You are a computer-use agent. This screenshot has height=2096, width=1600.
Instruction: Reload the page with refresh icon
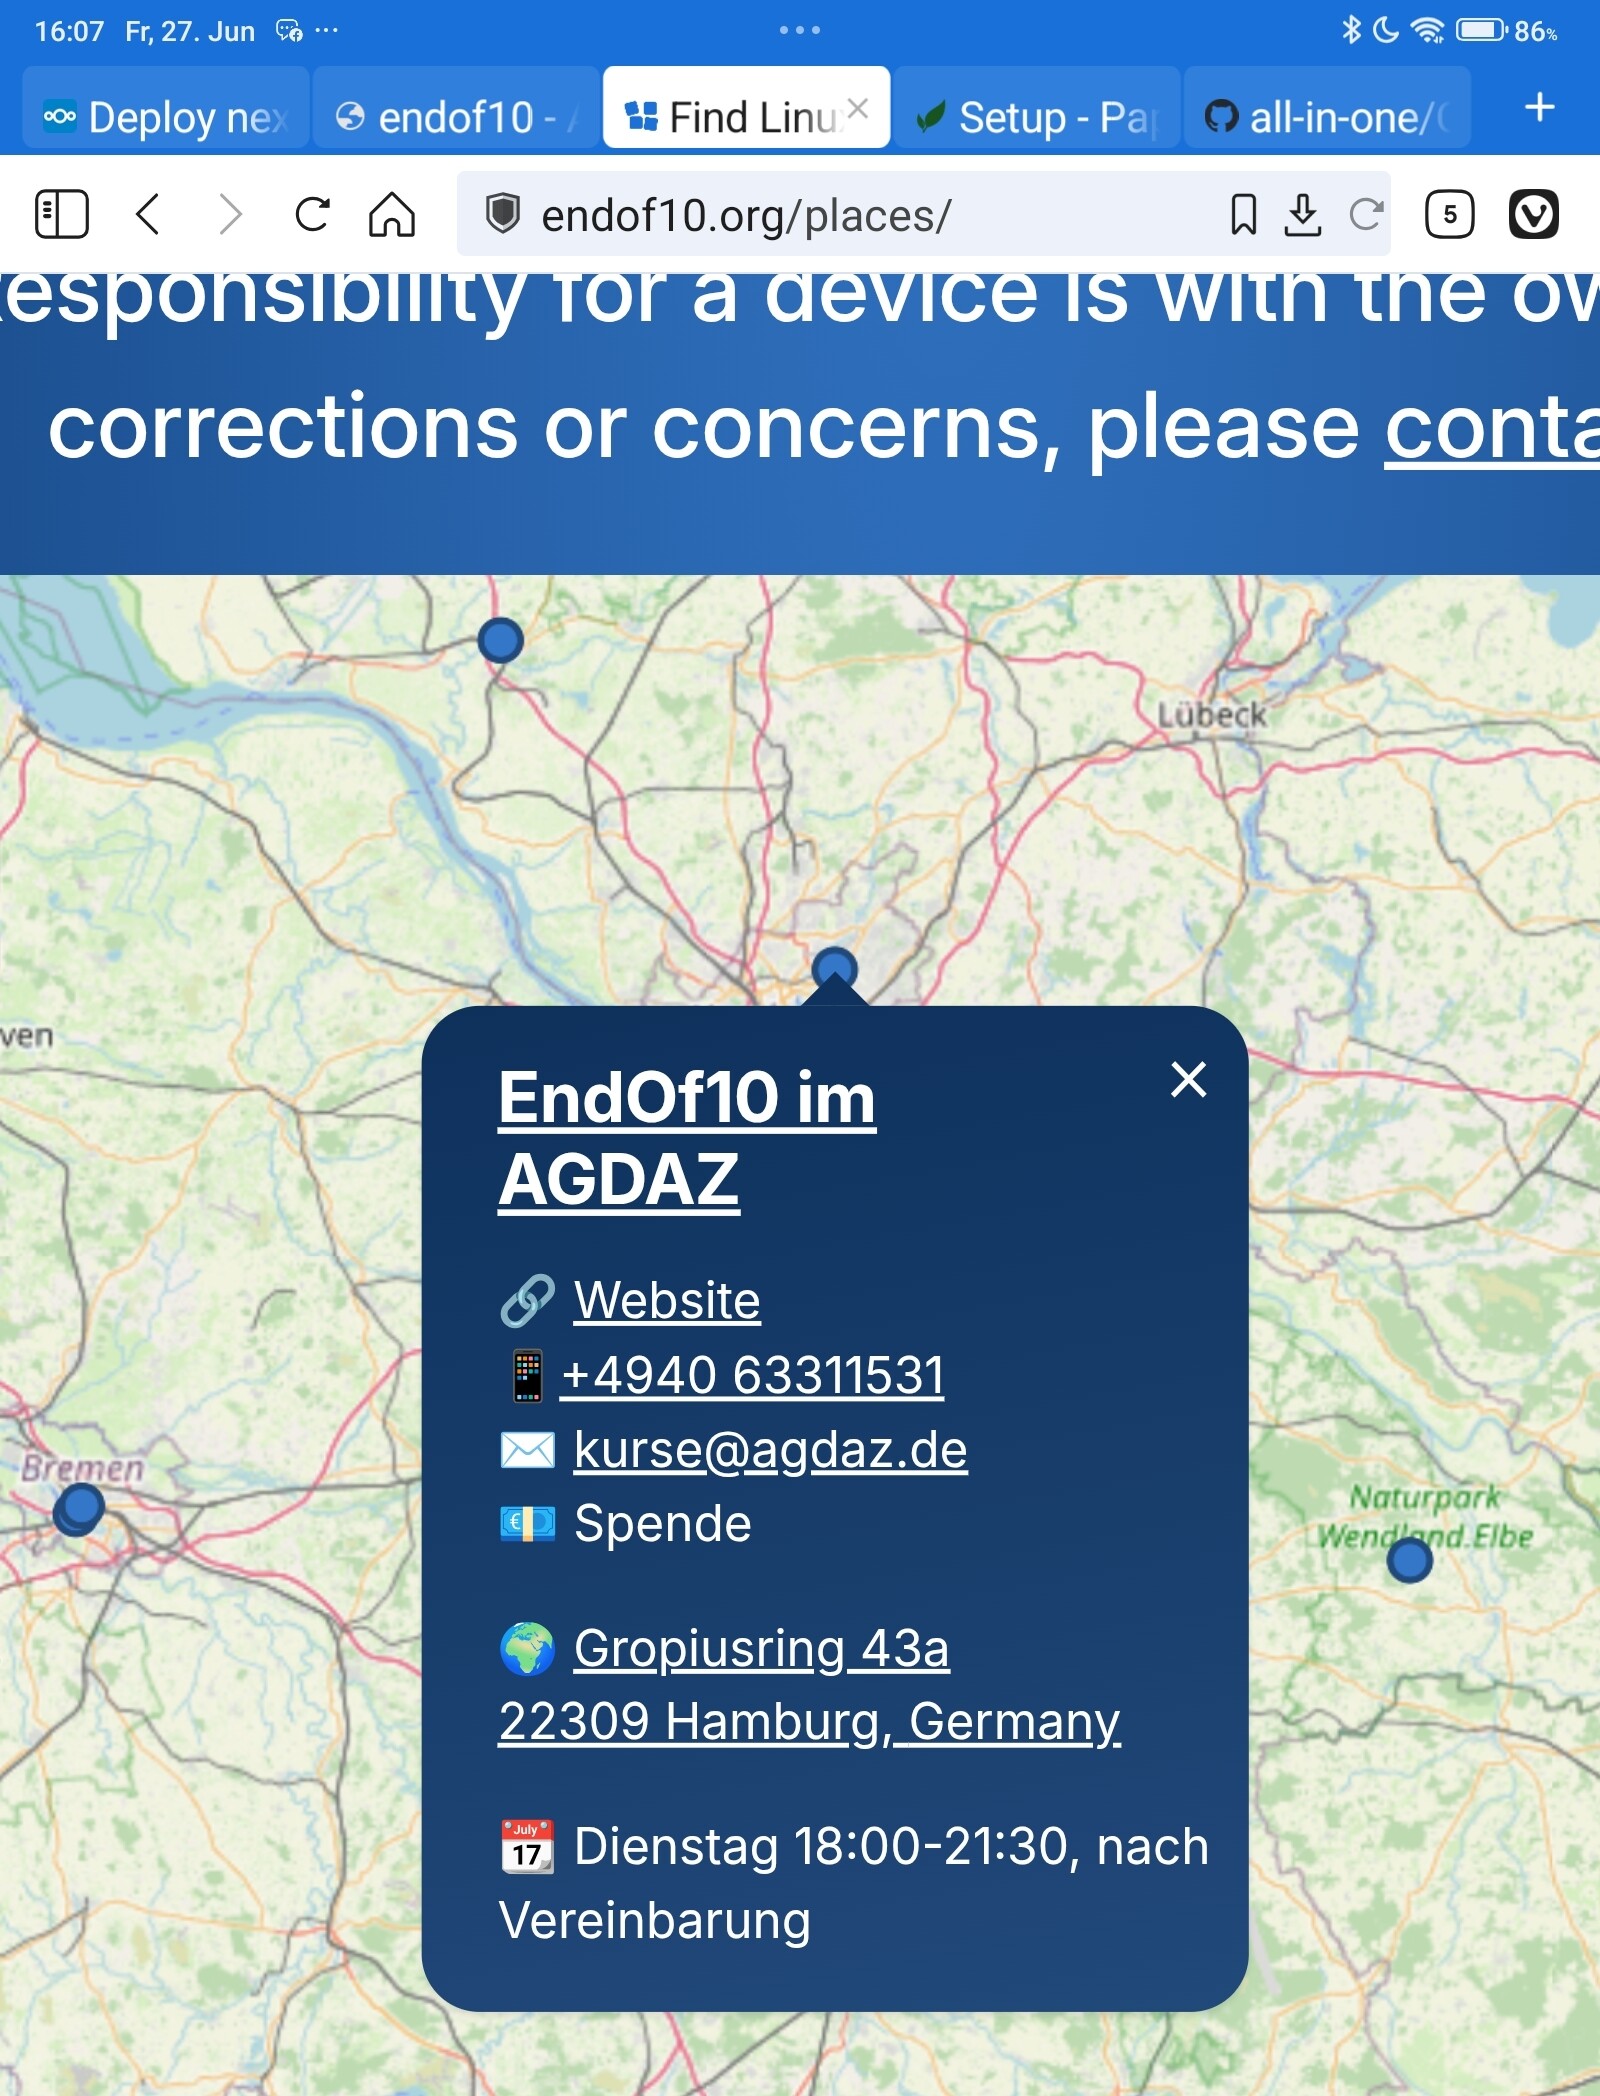tap(312, 214)
